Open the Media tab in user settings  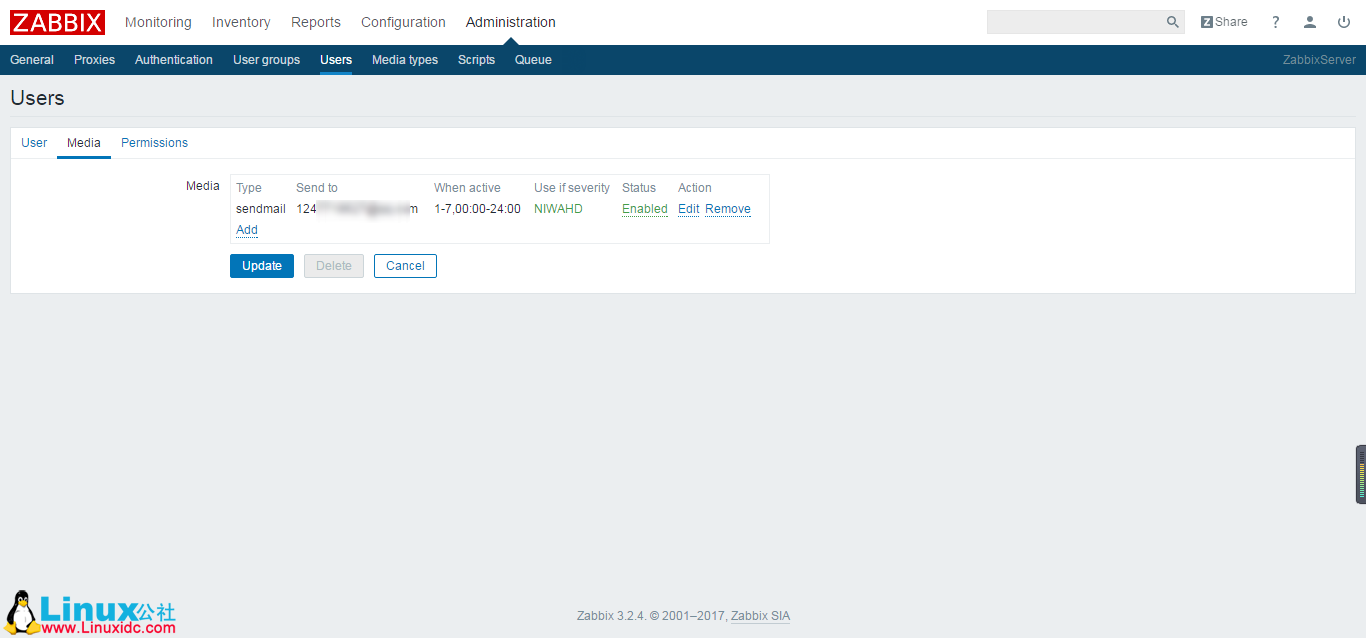point(83,142)
